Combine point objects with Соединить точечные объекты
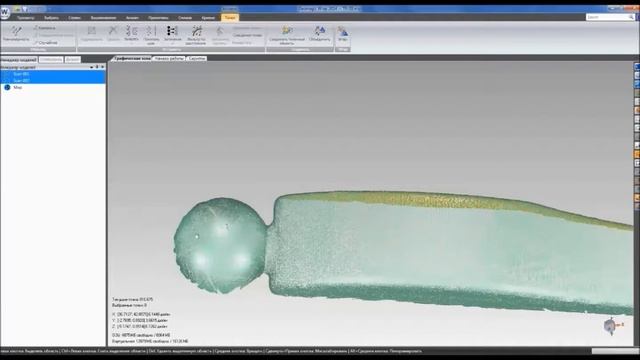This screenshot has width=640, height=360. coord(287,35)
